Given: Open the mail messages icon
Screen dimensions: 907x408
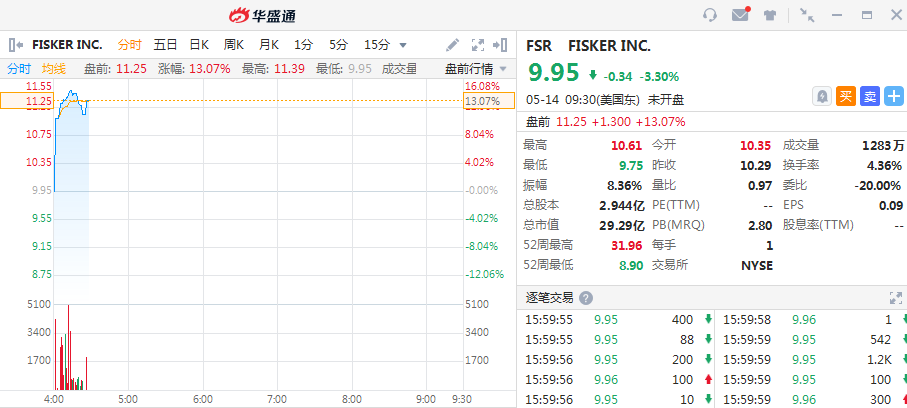Looking at the screenshot, I should [740, 15].
